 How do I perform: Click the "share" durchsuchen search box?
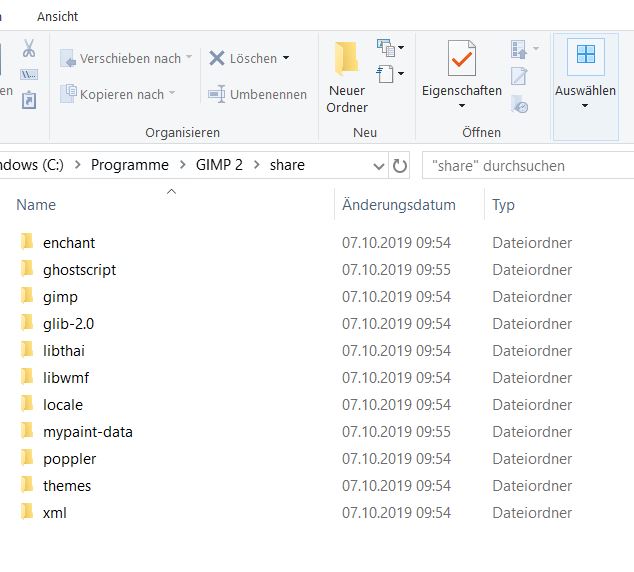(x=528, y=166)
